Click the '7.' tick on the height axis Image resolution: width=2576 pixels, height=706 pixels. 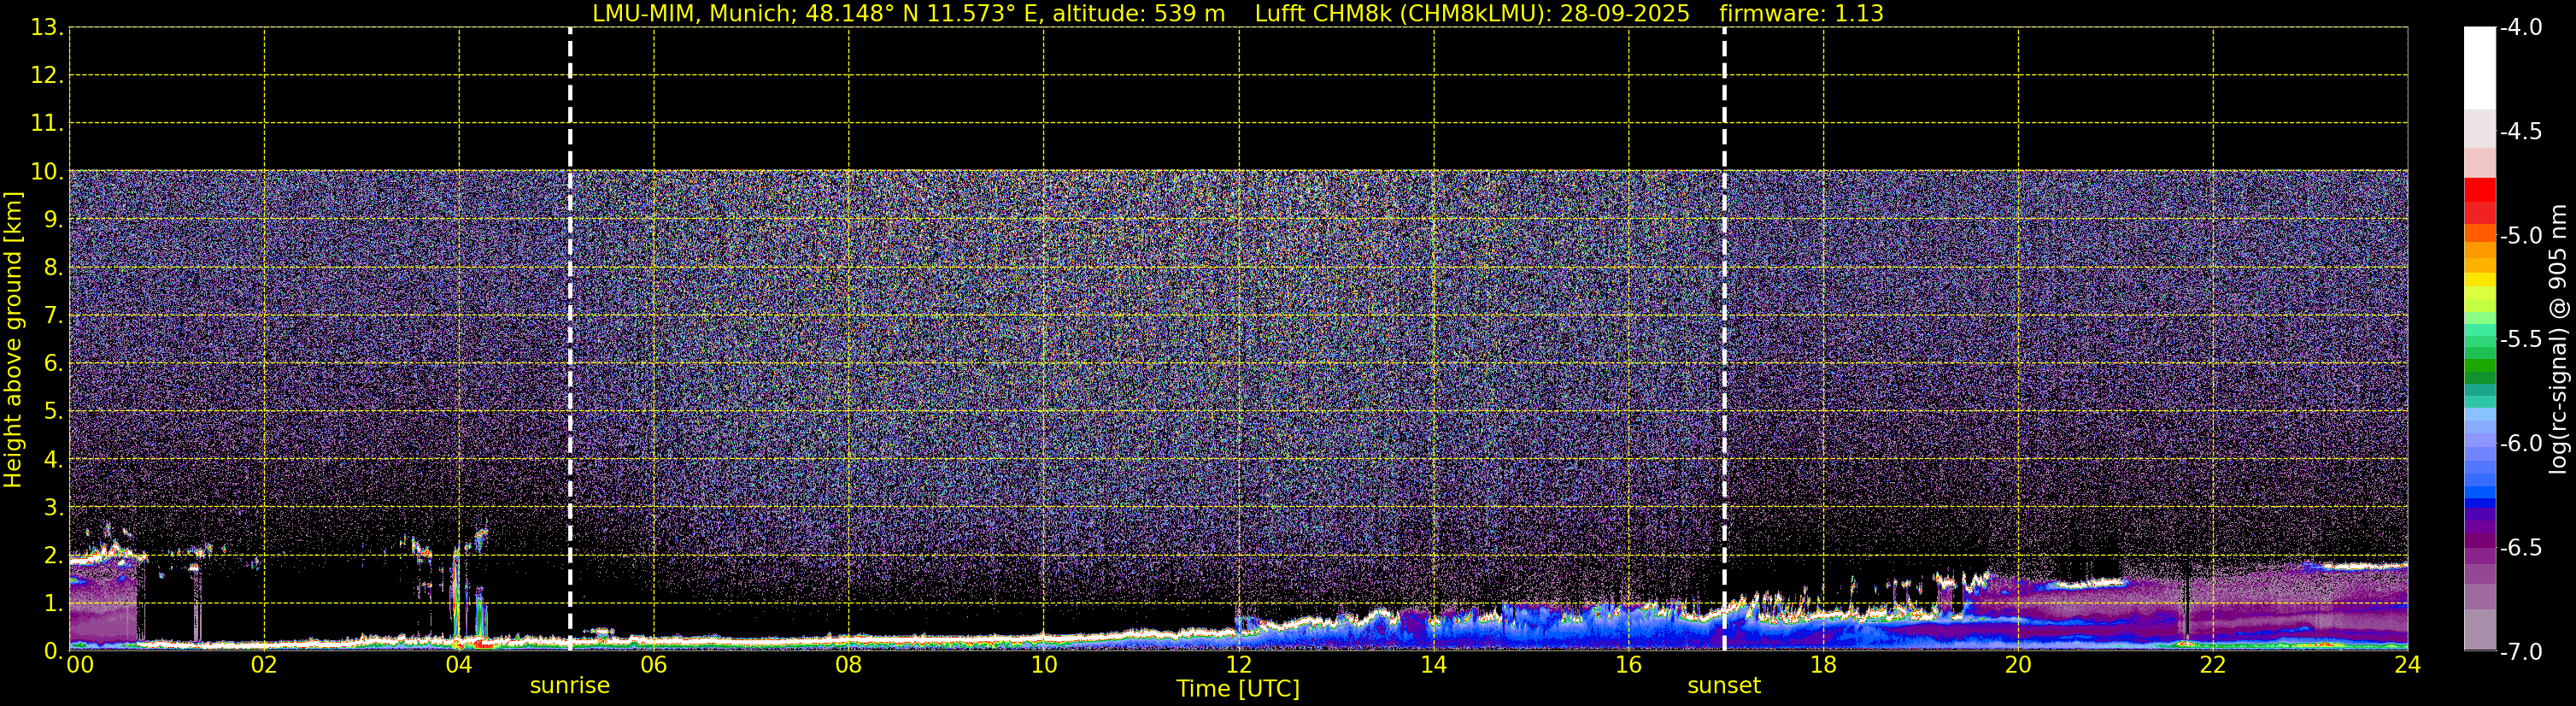(53, 316)
